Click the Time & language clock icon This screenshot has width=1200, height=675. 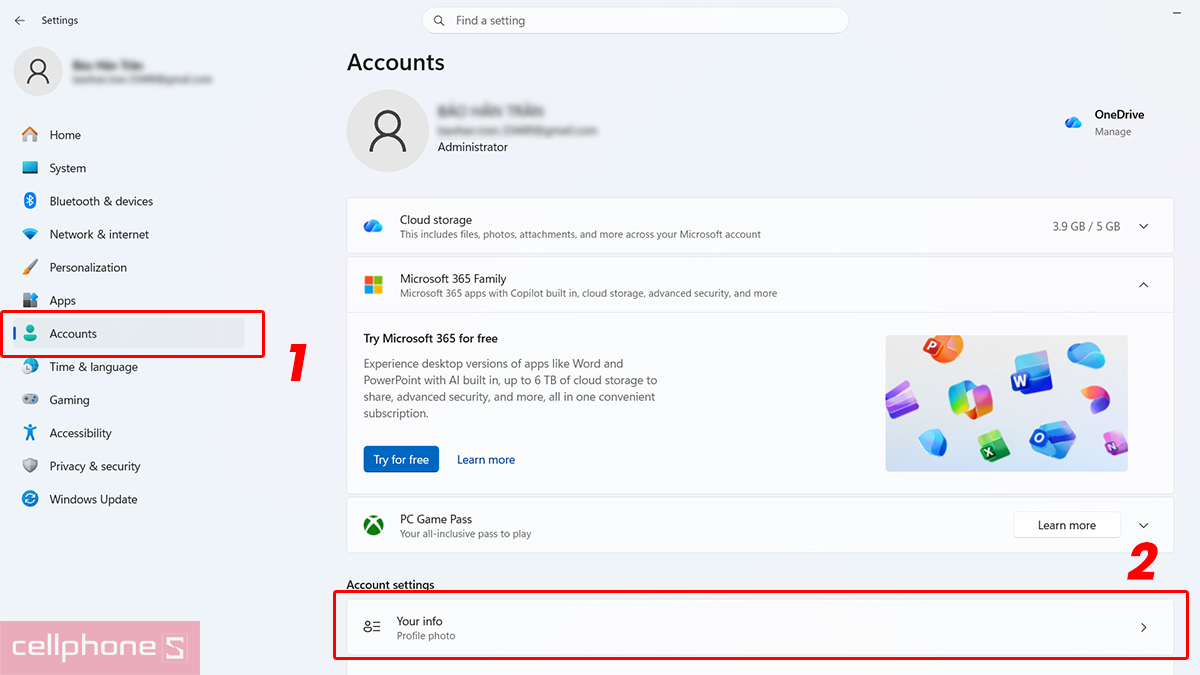tap(30, 366)
